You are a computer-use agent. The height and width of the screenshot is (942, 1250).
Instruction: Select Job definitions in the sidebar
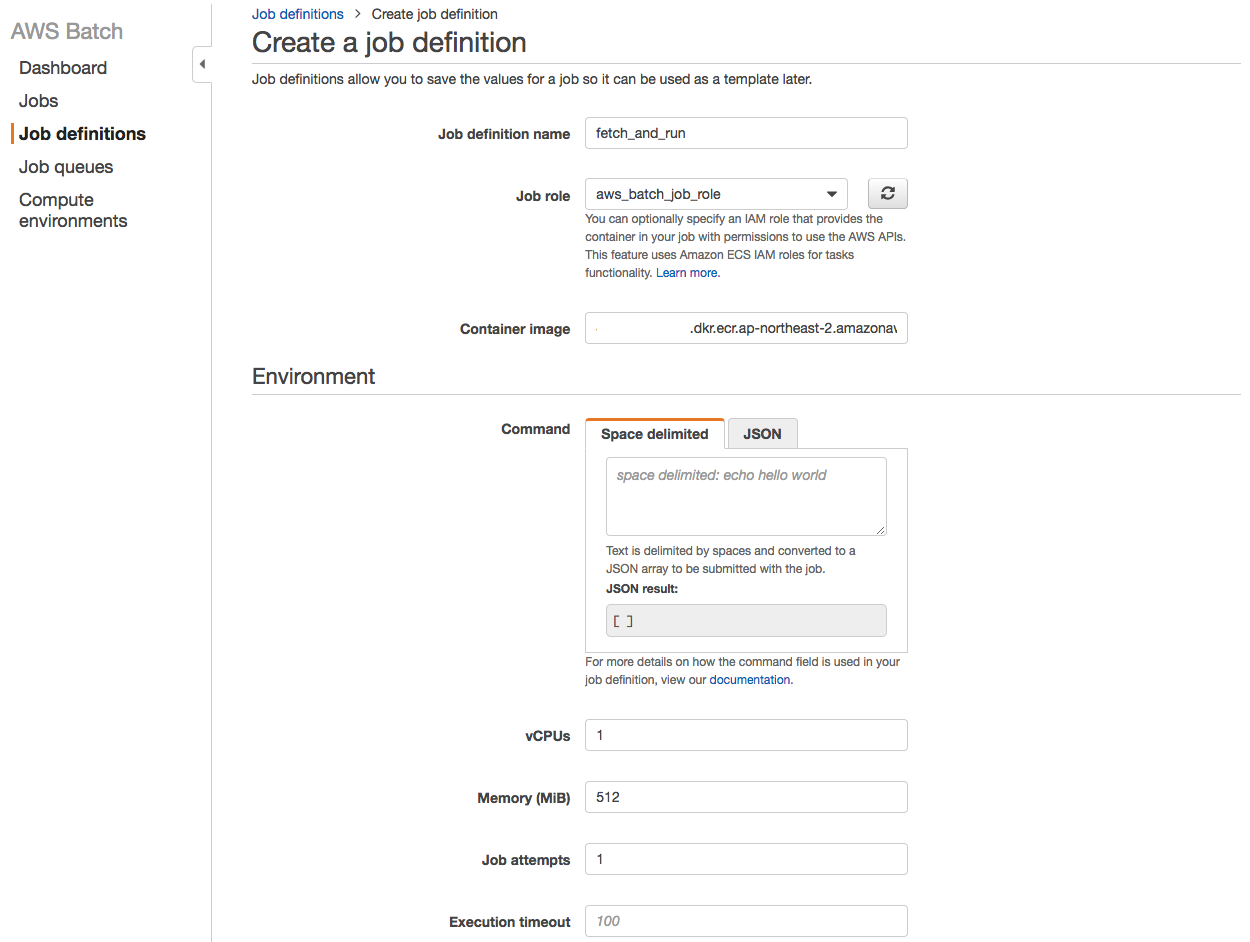coord(82,134)
